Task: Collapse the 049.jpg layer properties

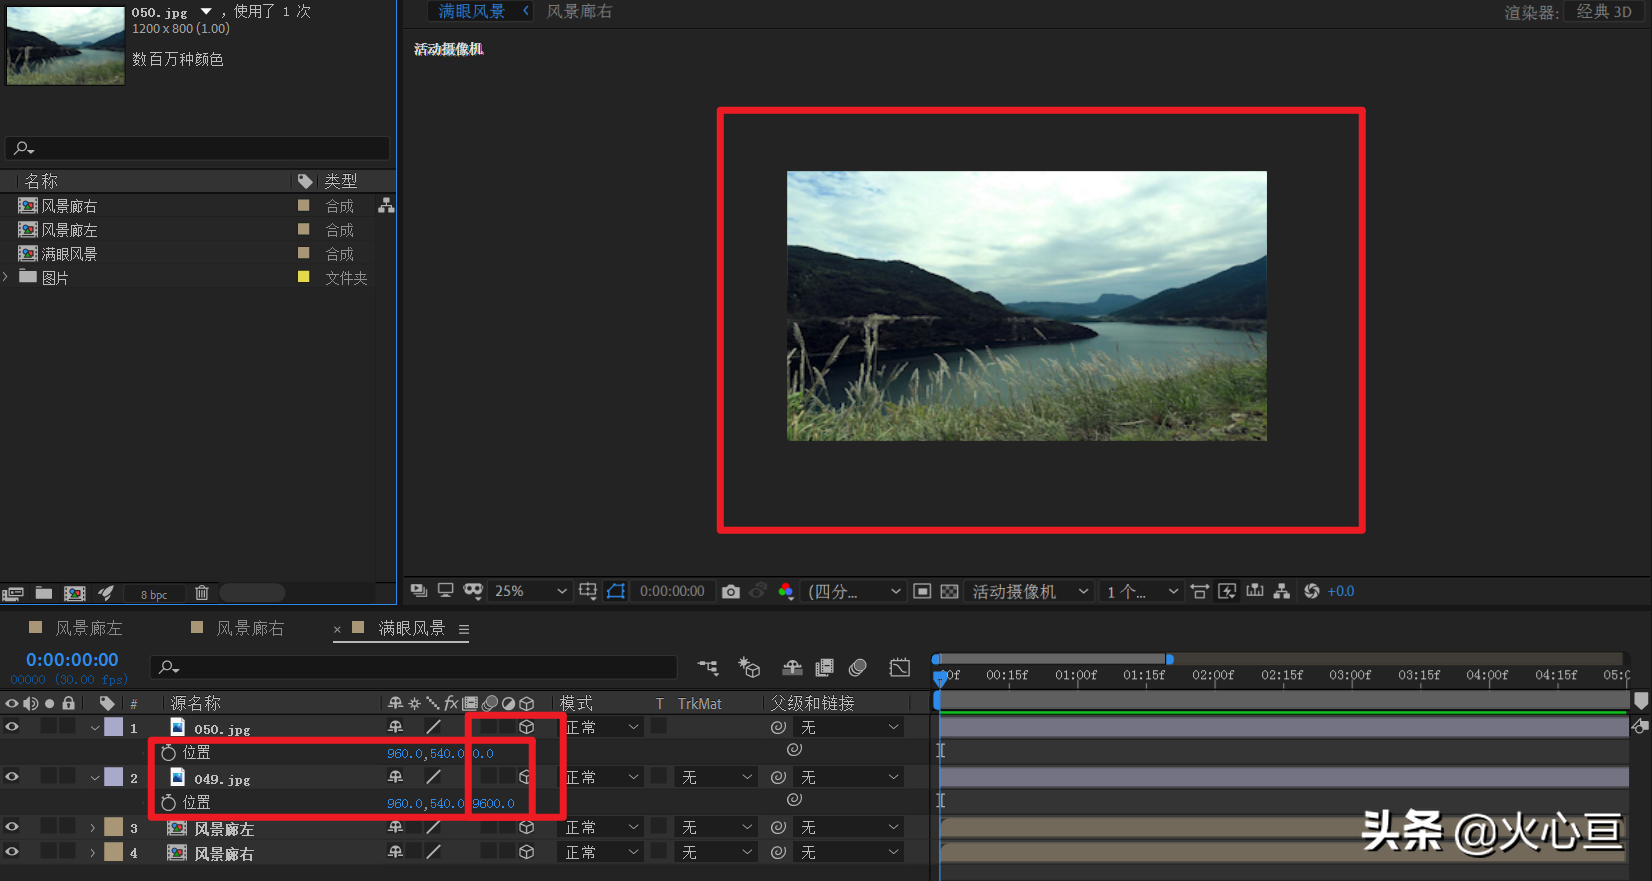Action: pos(94,777)
